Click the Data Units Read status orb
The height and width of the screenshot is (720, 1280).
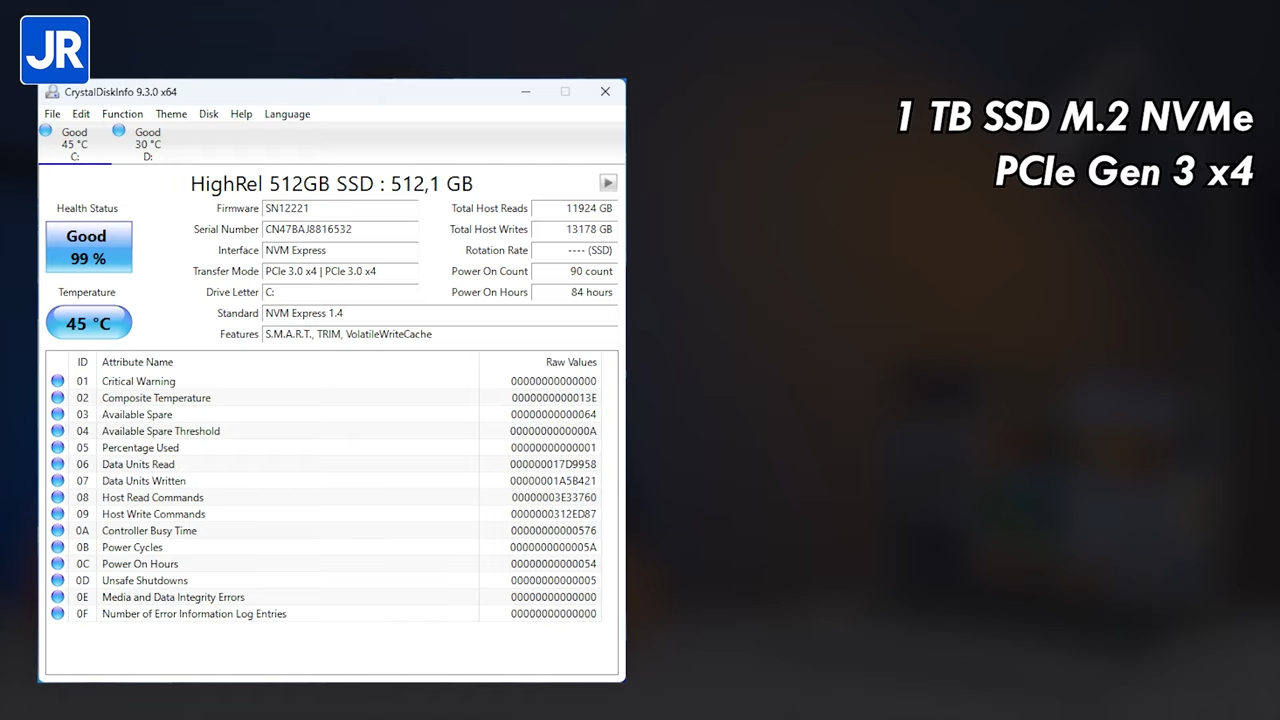58,464
